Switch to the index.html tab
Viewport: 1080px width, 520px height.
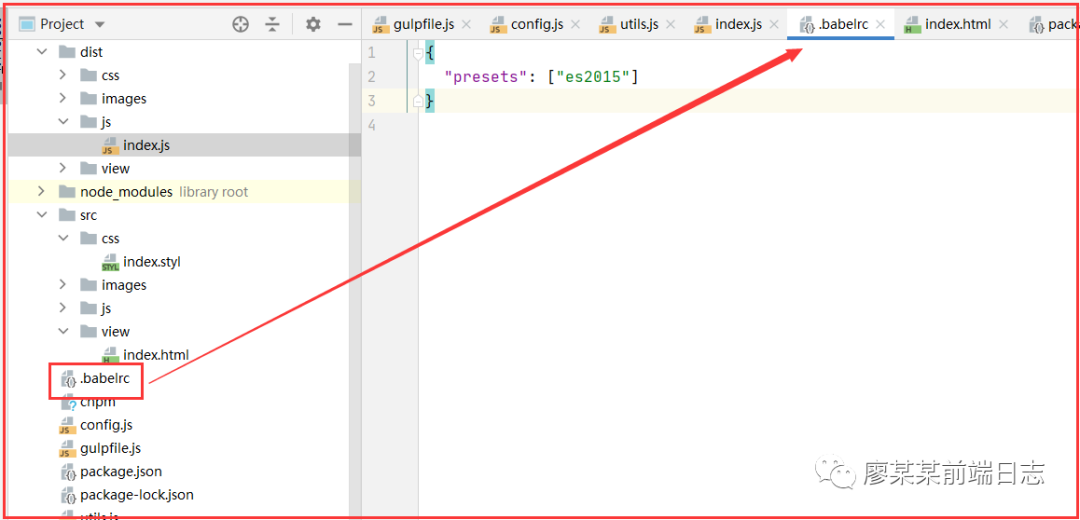958,24
